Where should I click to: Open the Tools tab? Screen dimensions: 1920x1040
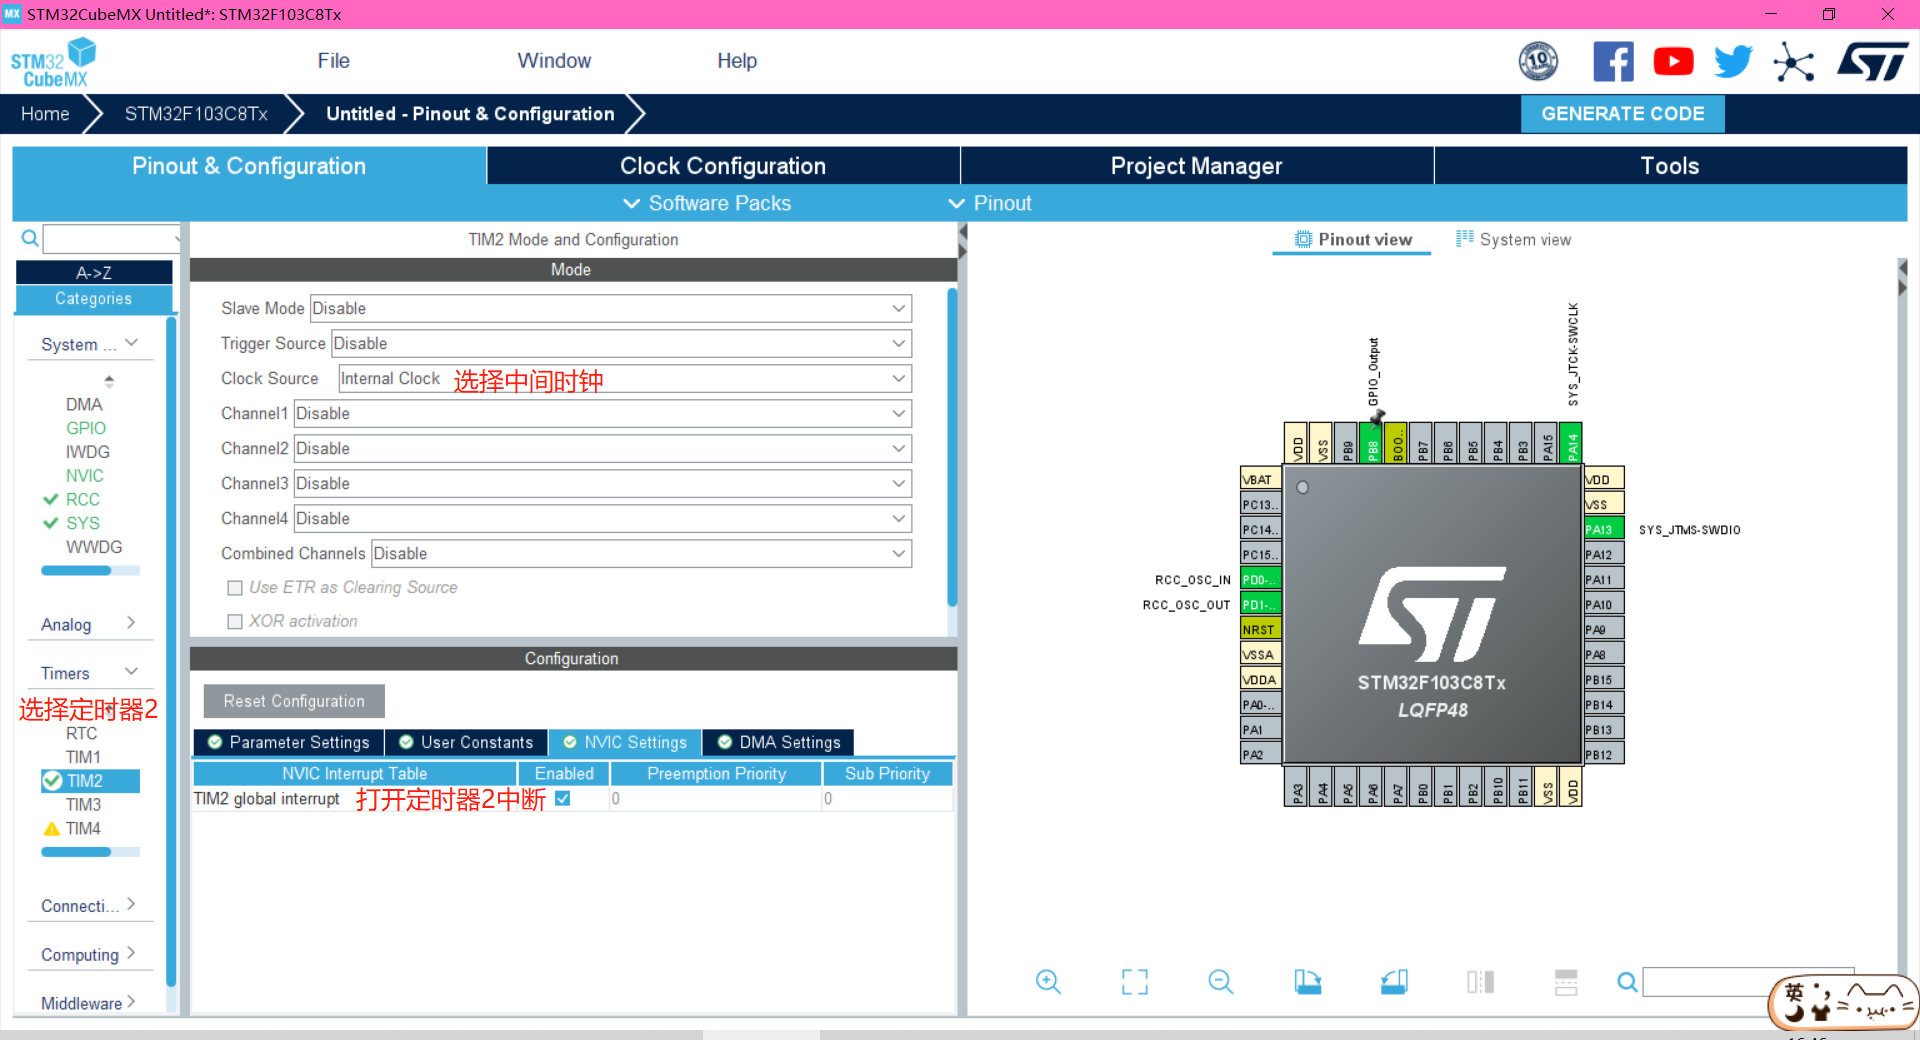click(x=1669, y=166)
